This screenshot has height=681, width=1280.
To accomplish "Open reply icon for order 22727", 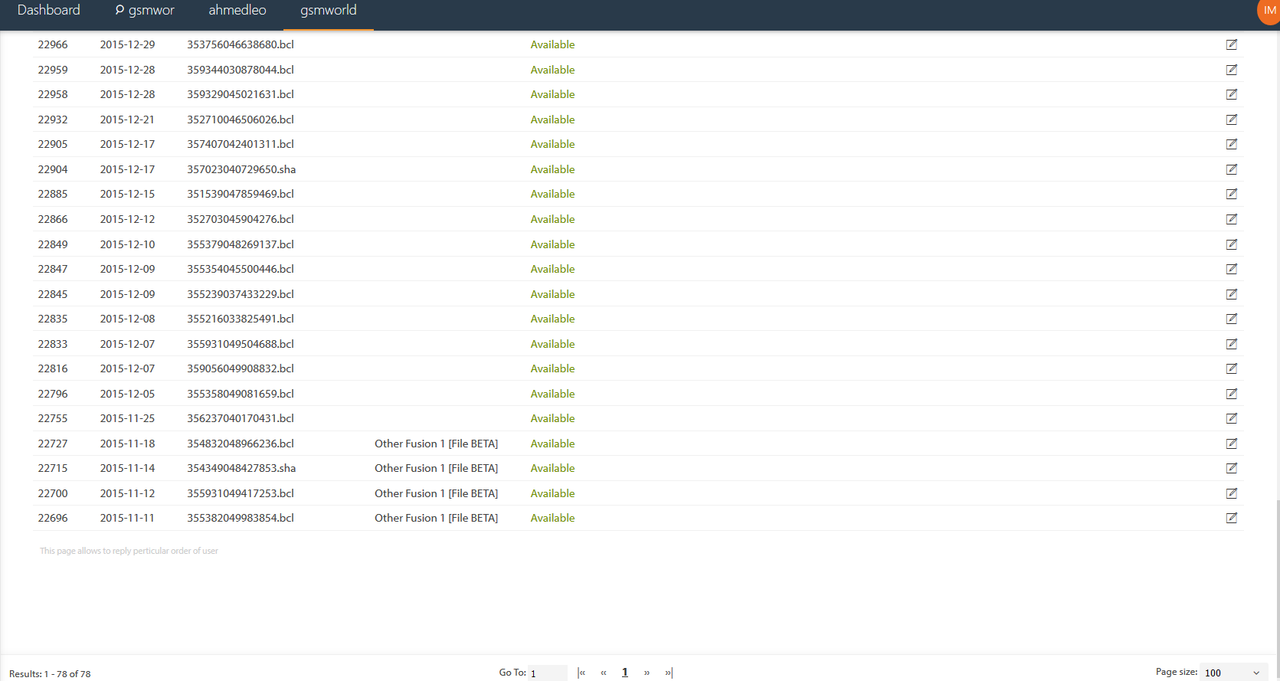I will pos(1231,443).
